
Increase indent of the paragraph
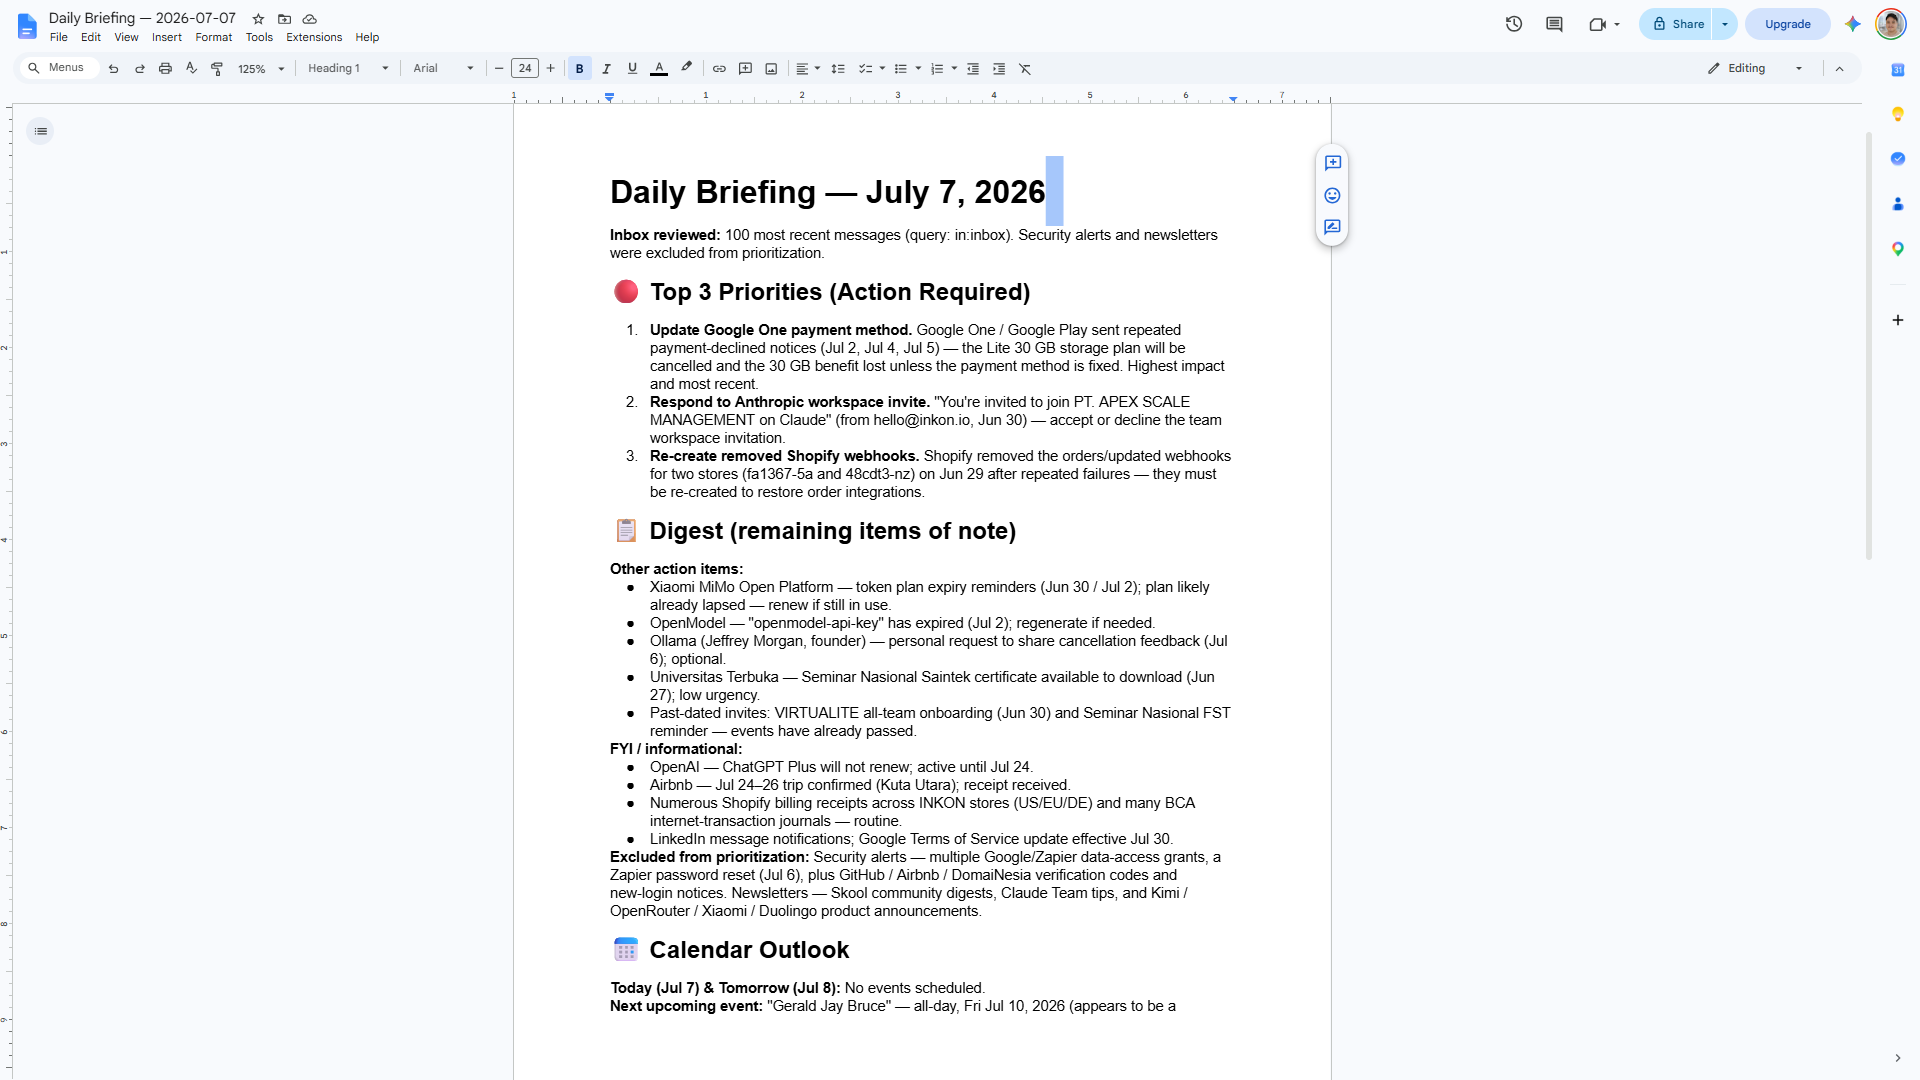pyautogui.click(x=999, y=69)
